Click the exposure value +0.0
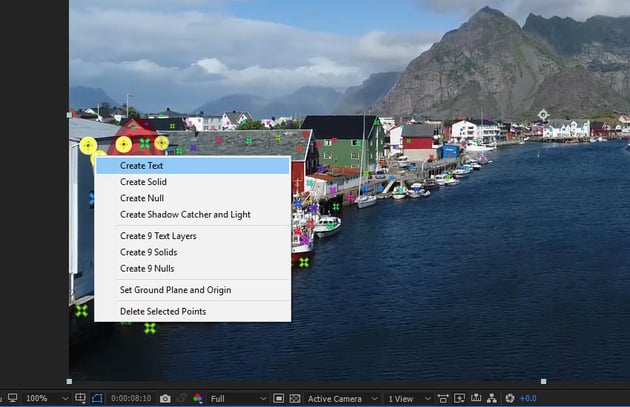Viewport: 630px width, 407px height. click(527, 399)
